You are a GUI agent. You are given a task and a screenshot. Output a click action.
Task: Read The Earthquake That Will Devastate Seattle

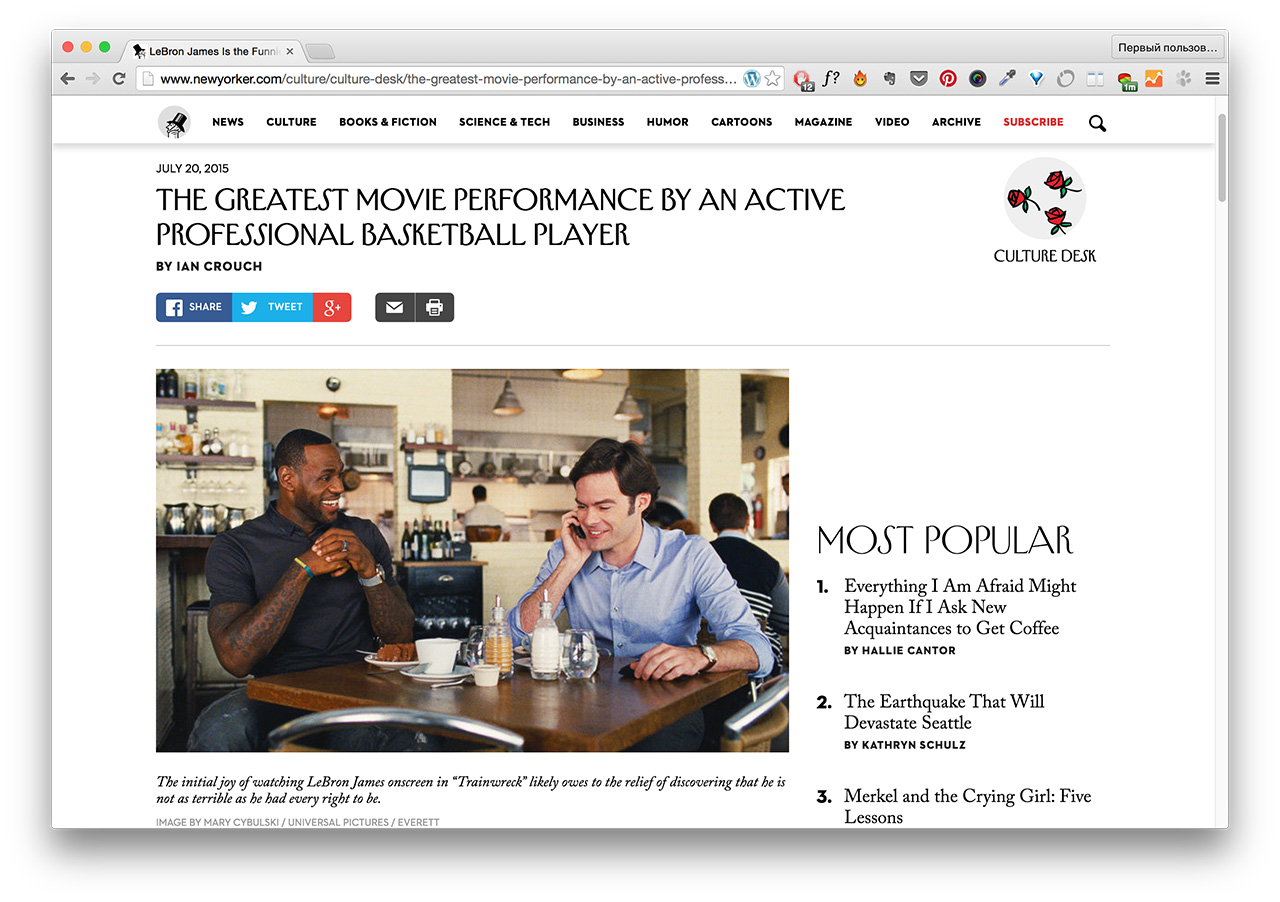[x=944, y=712]
